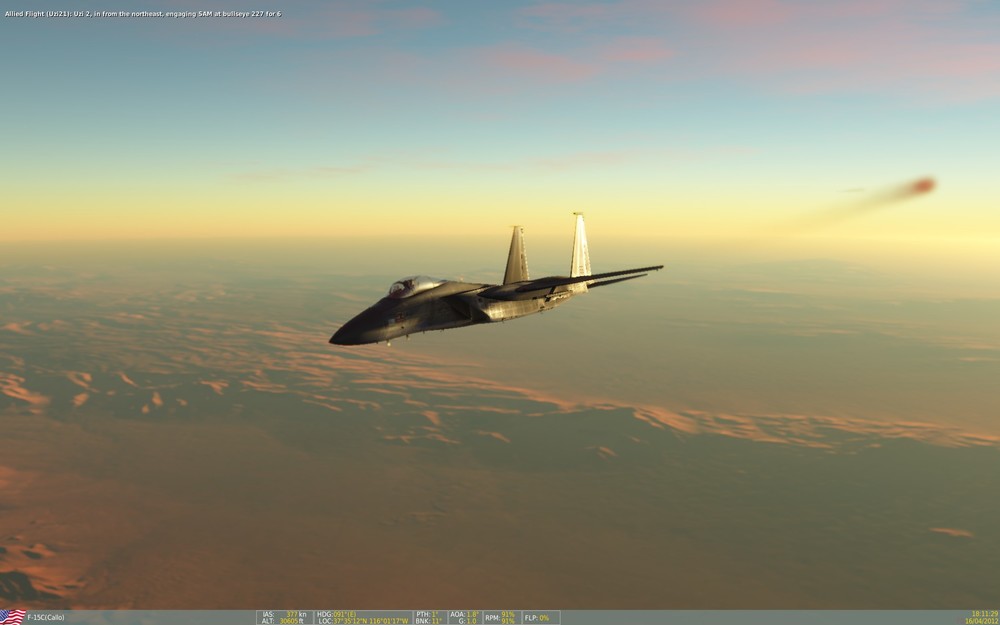Click the BNK 11° bank readout

click(430, 621)
